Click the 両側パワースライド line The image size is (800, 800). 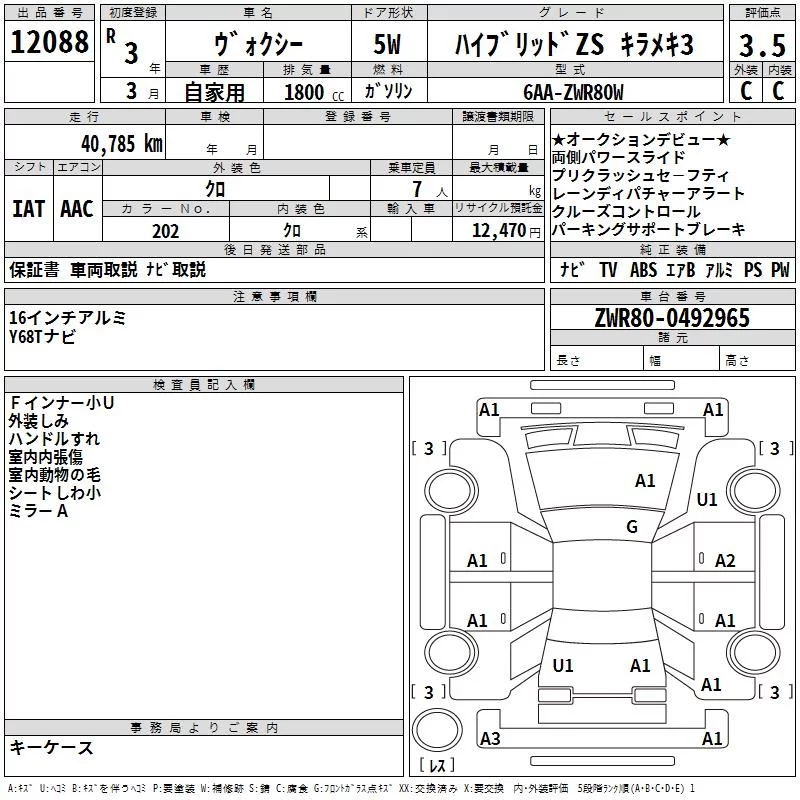tap(618, 158)
